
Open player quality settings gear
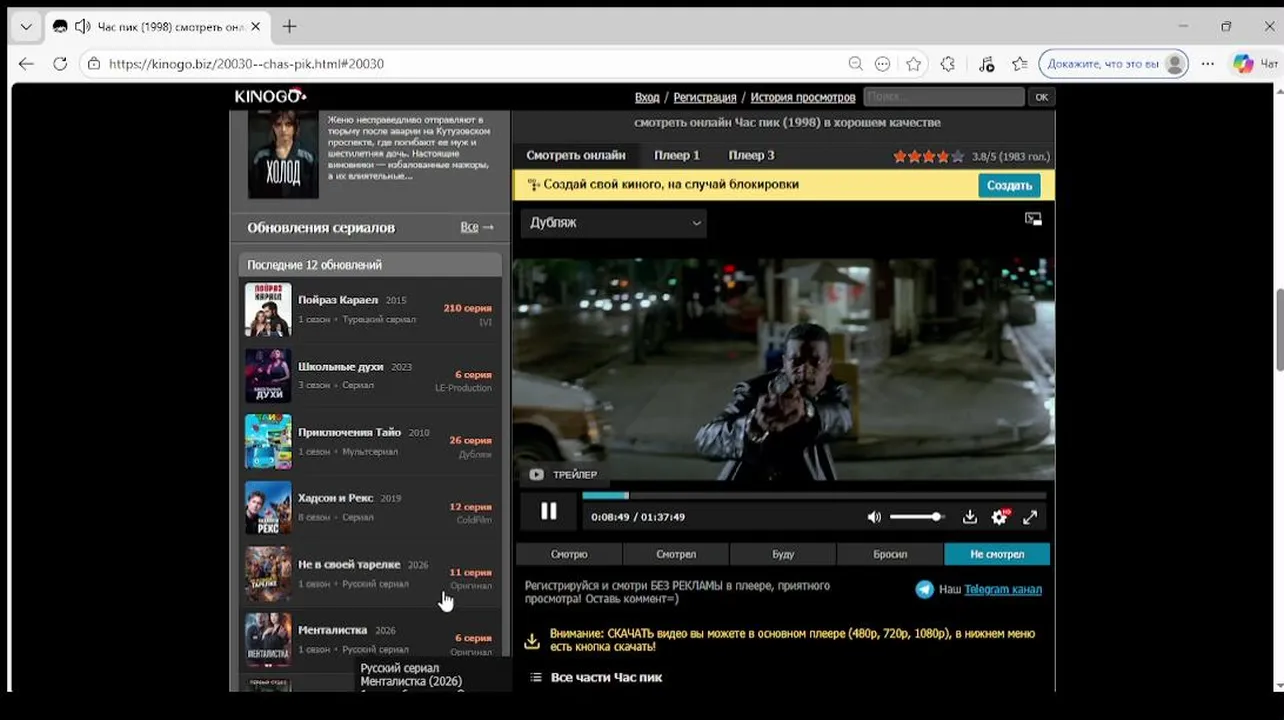pos(999,517)
